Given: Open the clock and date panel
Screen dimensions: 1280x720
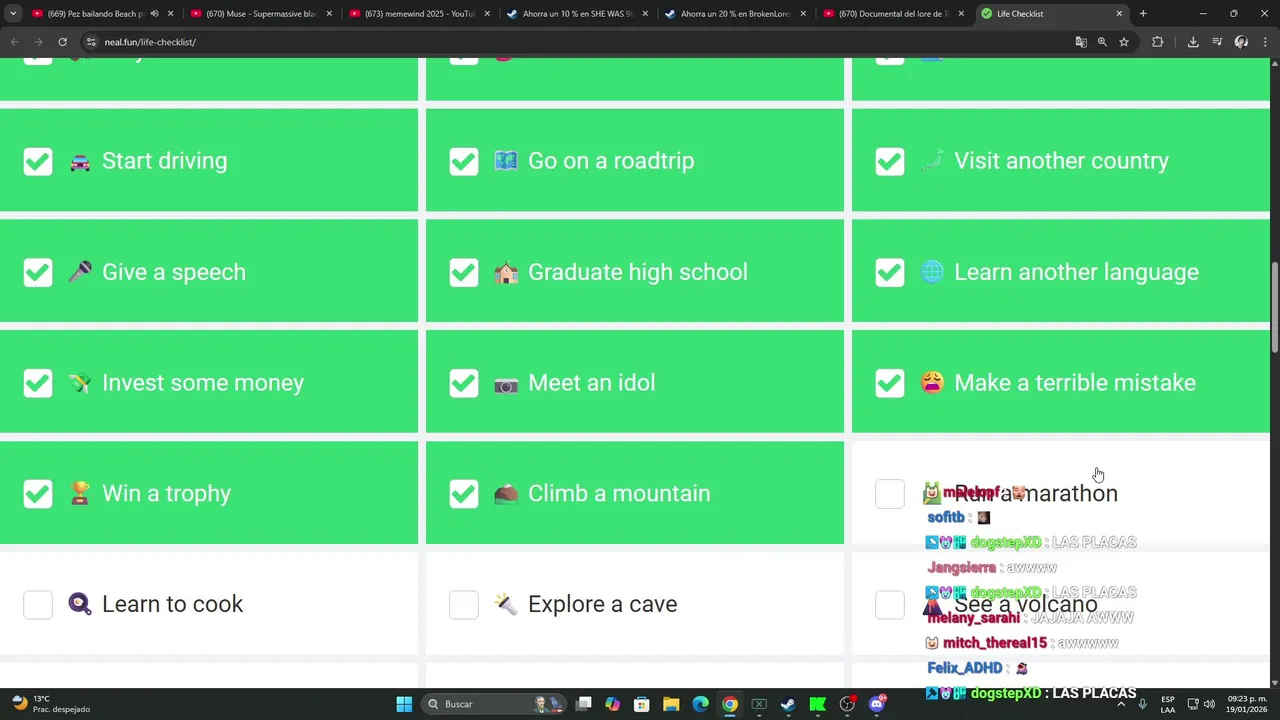Looking at the screenshot, I should click(x=1247, y=704).
